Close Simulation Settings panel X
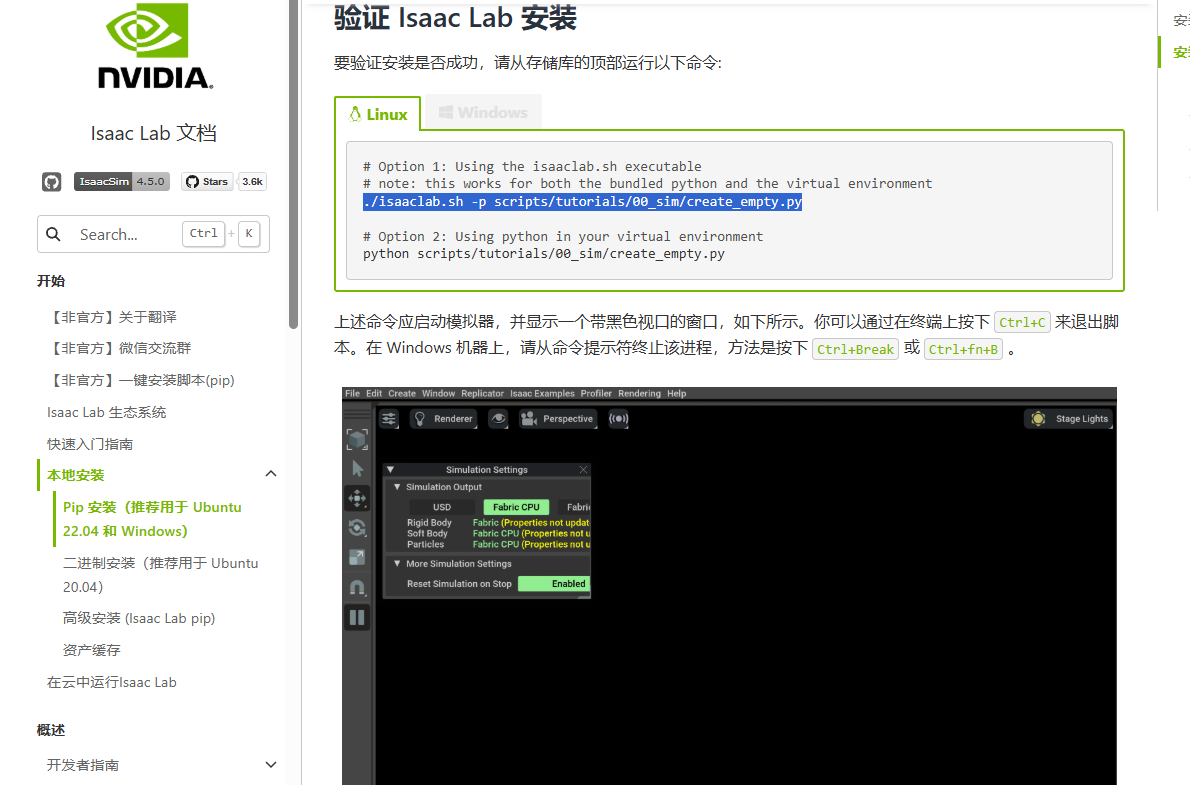The image size is (1190, 785). 584,469
